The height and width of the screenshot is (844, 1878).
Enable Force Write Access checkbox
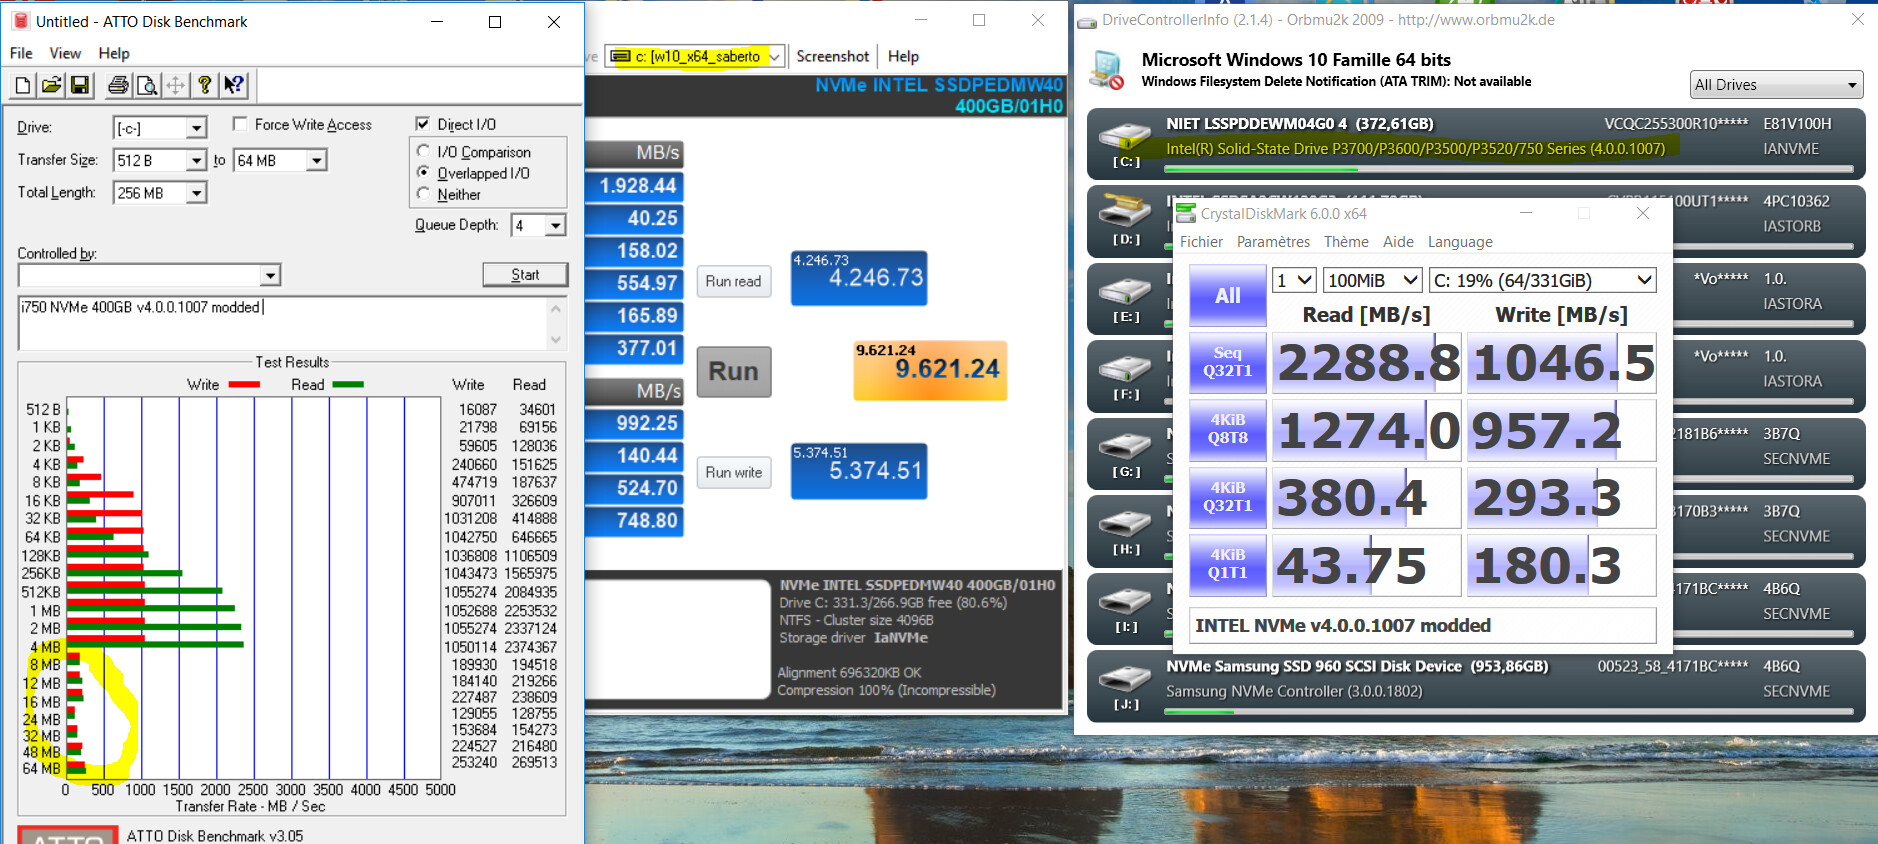pyautogui.click(x=240, y=124)
